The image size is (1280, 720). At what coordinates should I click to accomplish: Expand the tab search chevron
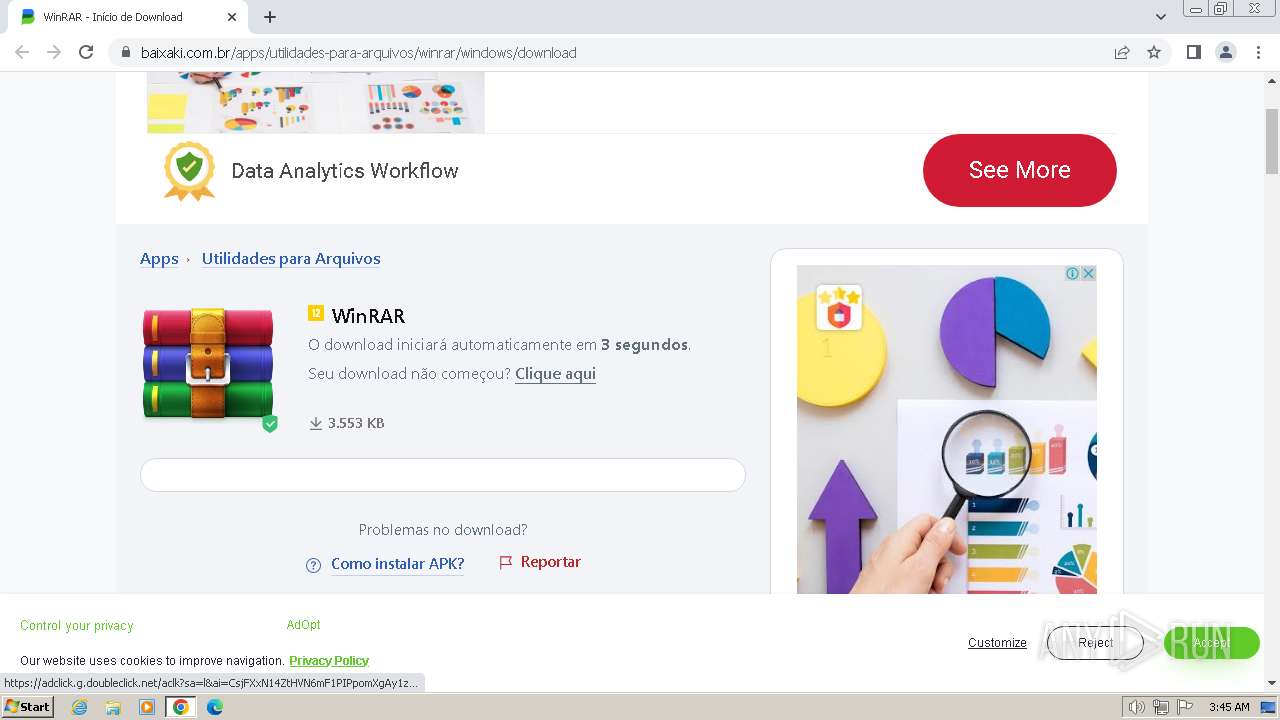[x=1161, y=17]
